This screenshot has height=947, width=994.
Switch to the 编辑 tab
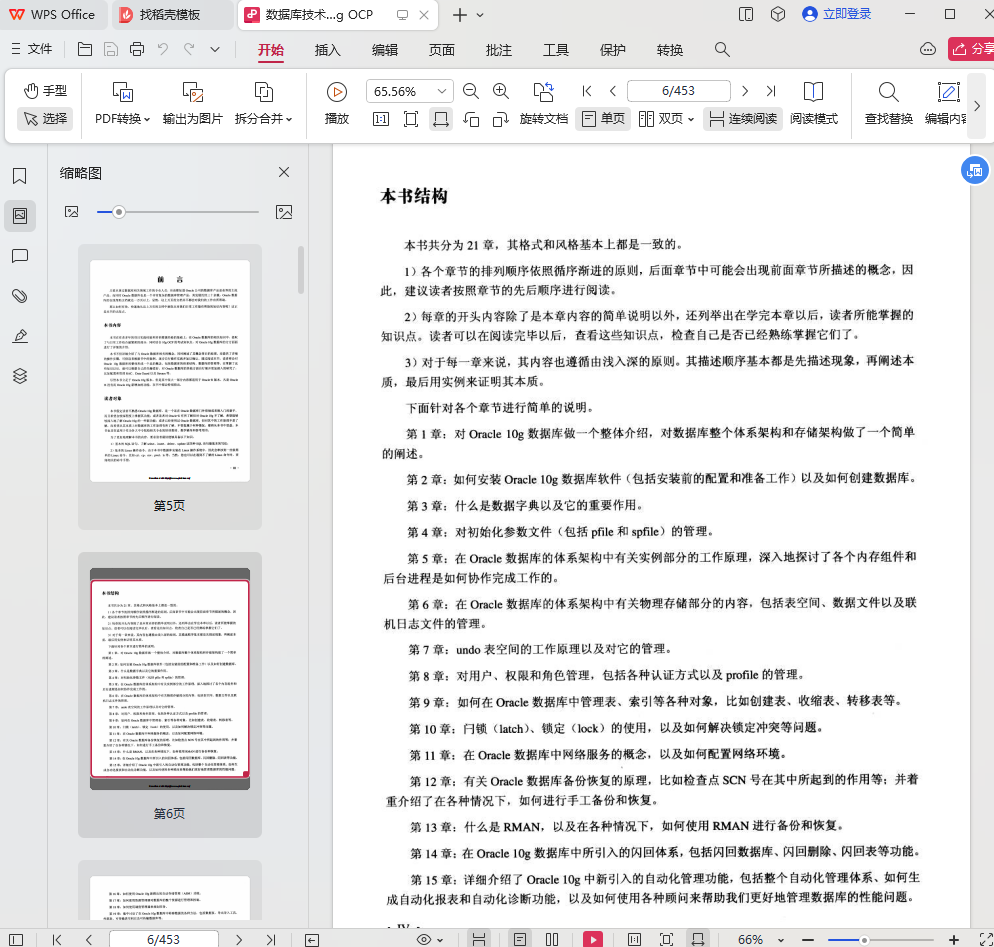(x=385, y=50)
